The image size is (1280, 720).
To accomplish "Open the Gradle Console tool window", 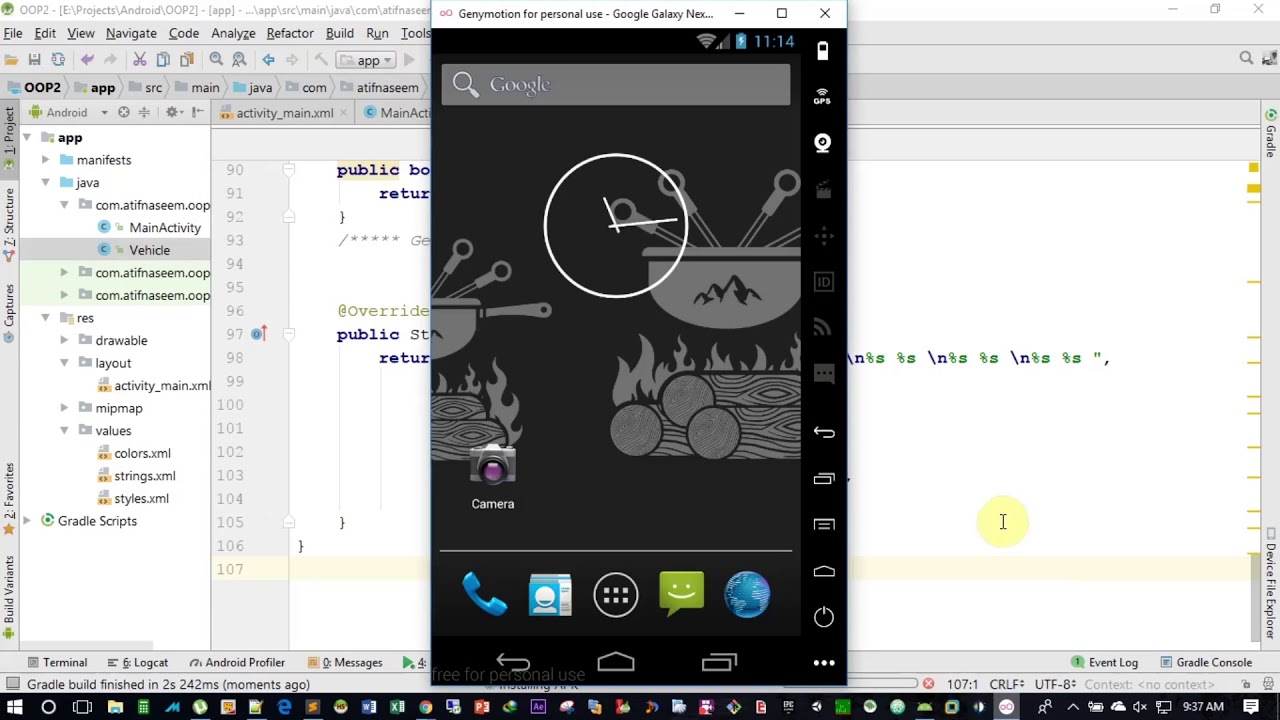I will coord(1205,662).
